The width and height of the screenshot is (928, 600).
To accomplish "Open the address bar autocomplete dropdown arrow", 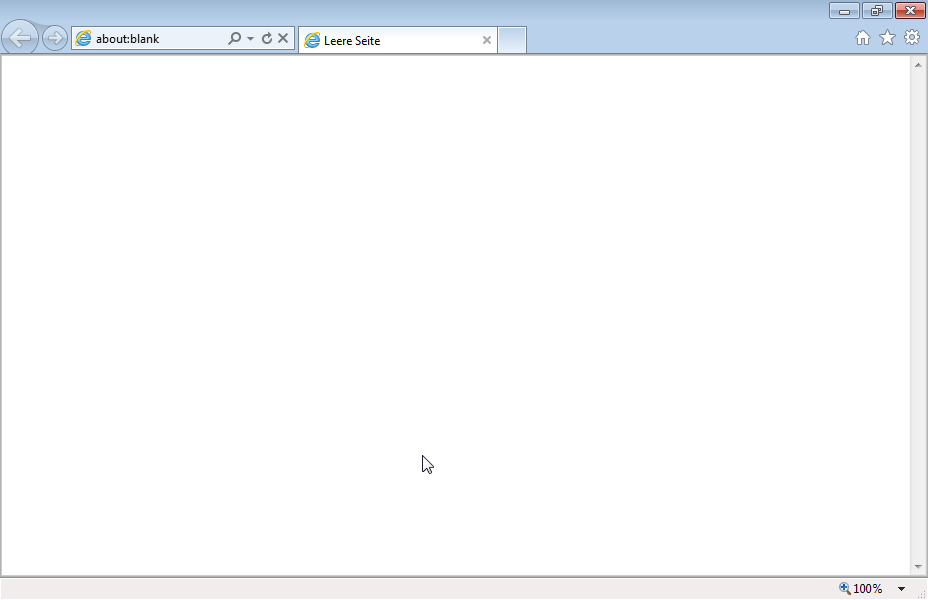I will 250,39.
